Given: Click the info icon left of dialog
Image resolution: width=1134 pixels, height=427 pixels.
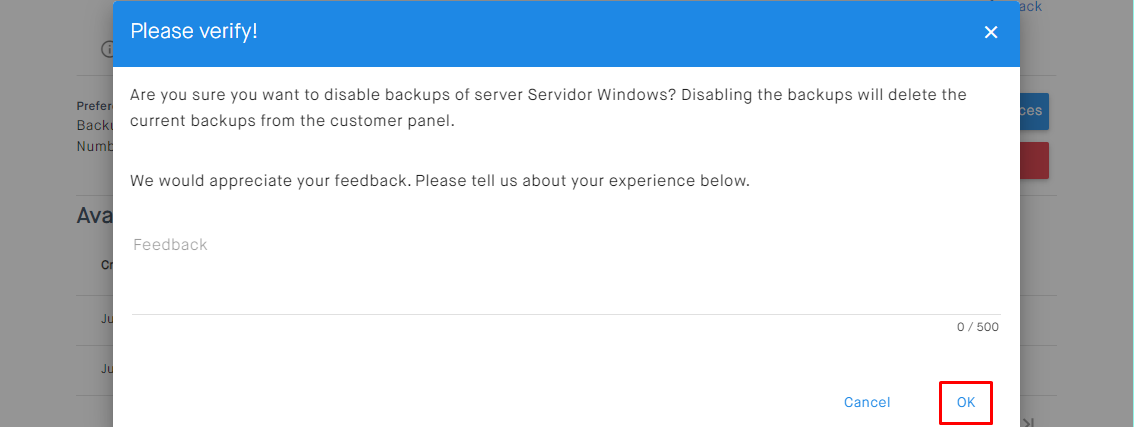Looking at the screenshot, I should 106,49.
